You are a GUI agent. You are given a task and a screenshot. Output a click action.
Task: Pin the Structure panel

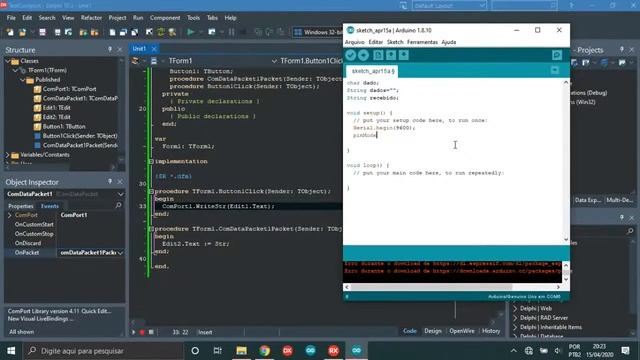coord(110,49)
